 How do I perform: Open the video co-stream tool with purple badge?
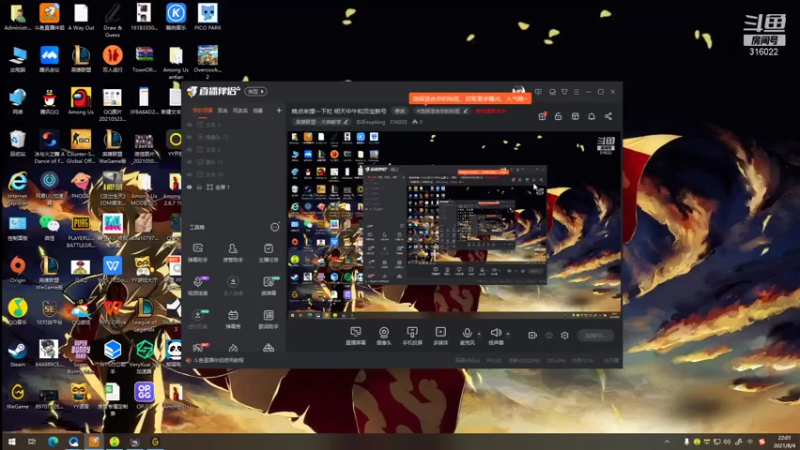[198, 286]
